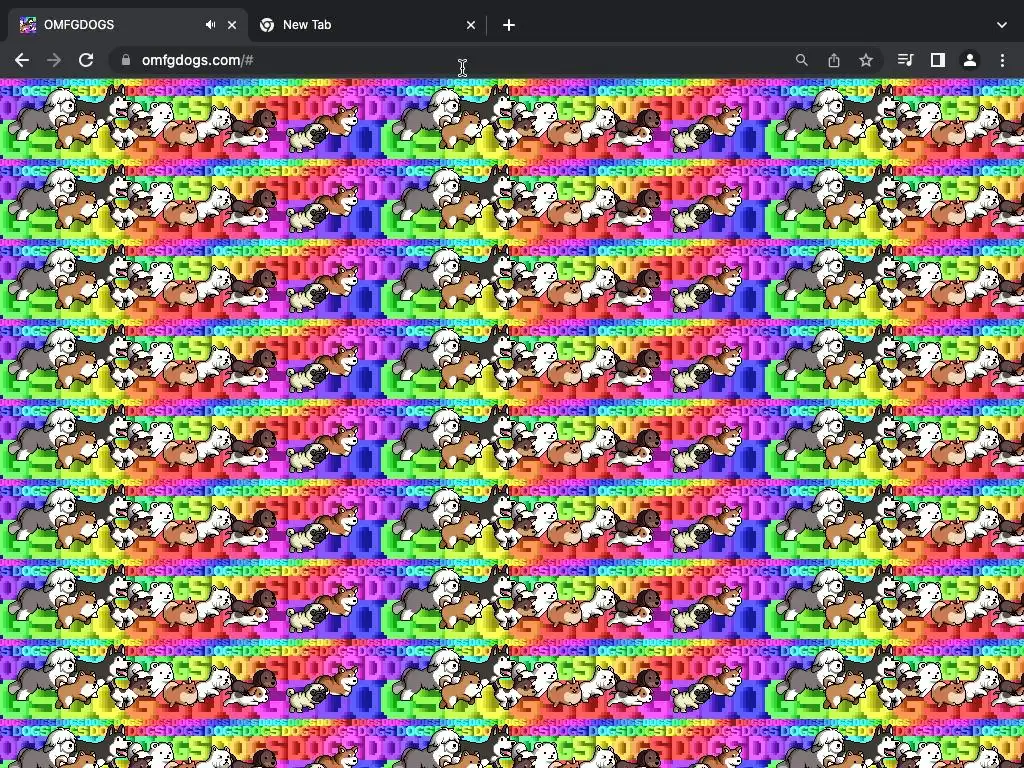
Task: Toggle the browser side panel
Action: point(938,60)
